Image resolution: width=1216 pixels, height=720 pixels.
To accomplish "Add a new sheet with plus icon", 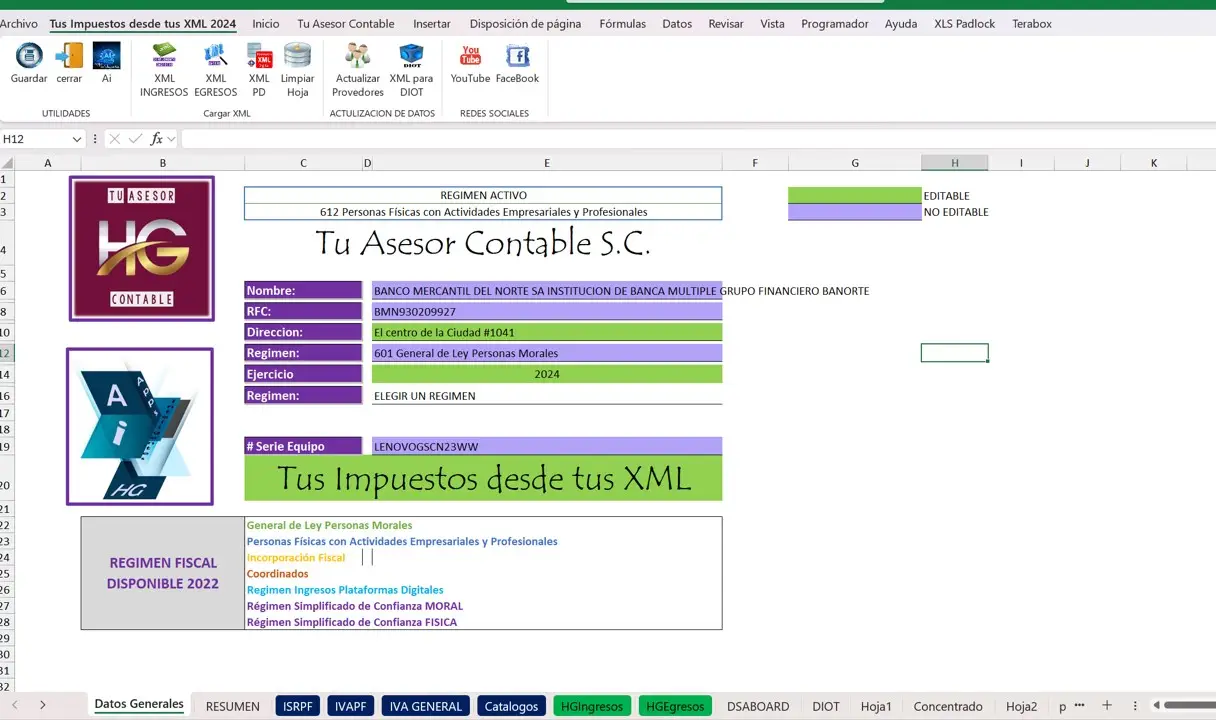I will pos(1107,705).
